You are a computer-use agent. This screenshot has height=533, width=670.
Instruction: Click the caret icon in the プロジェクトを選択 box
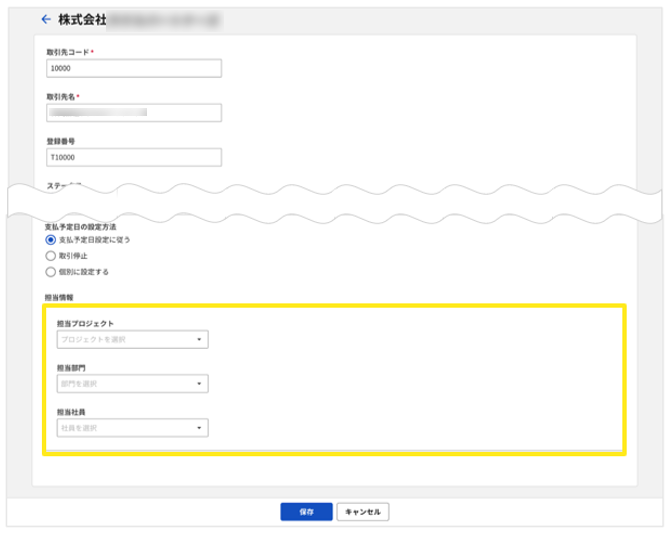tap(199, 340)
